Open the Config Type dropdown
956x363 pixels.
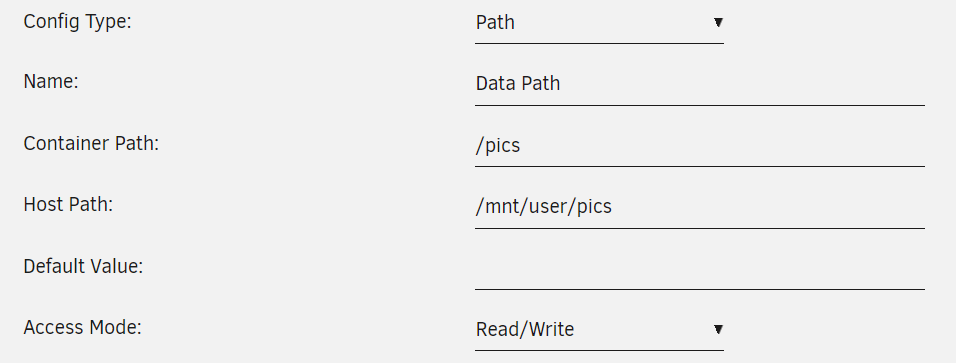tap(599, 23)
